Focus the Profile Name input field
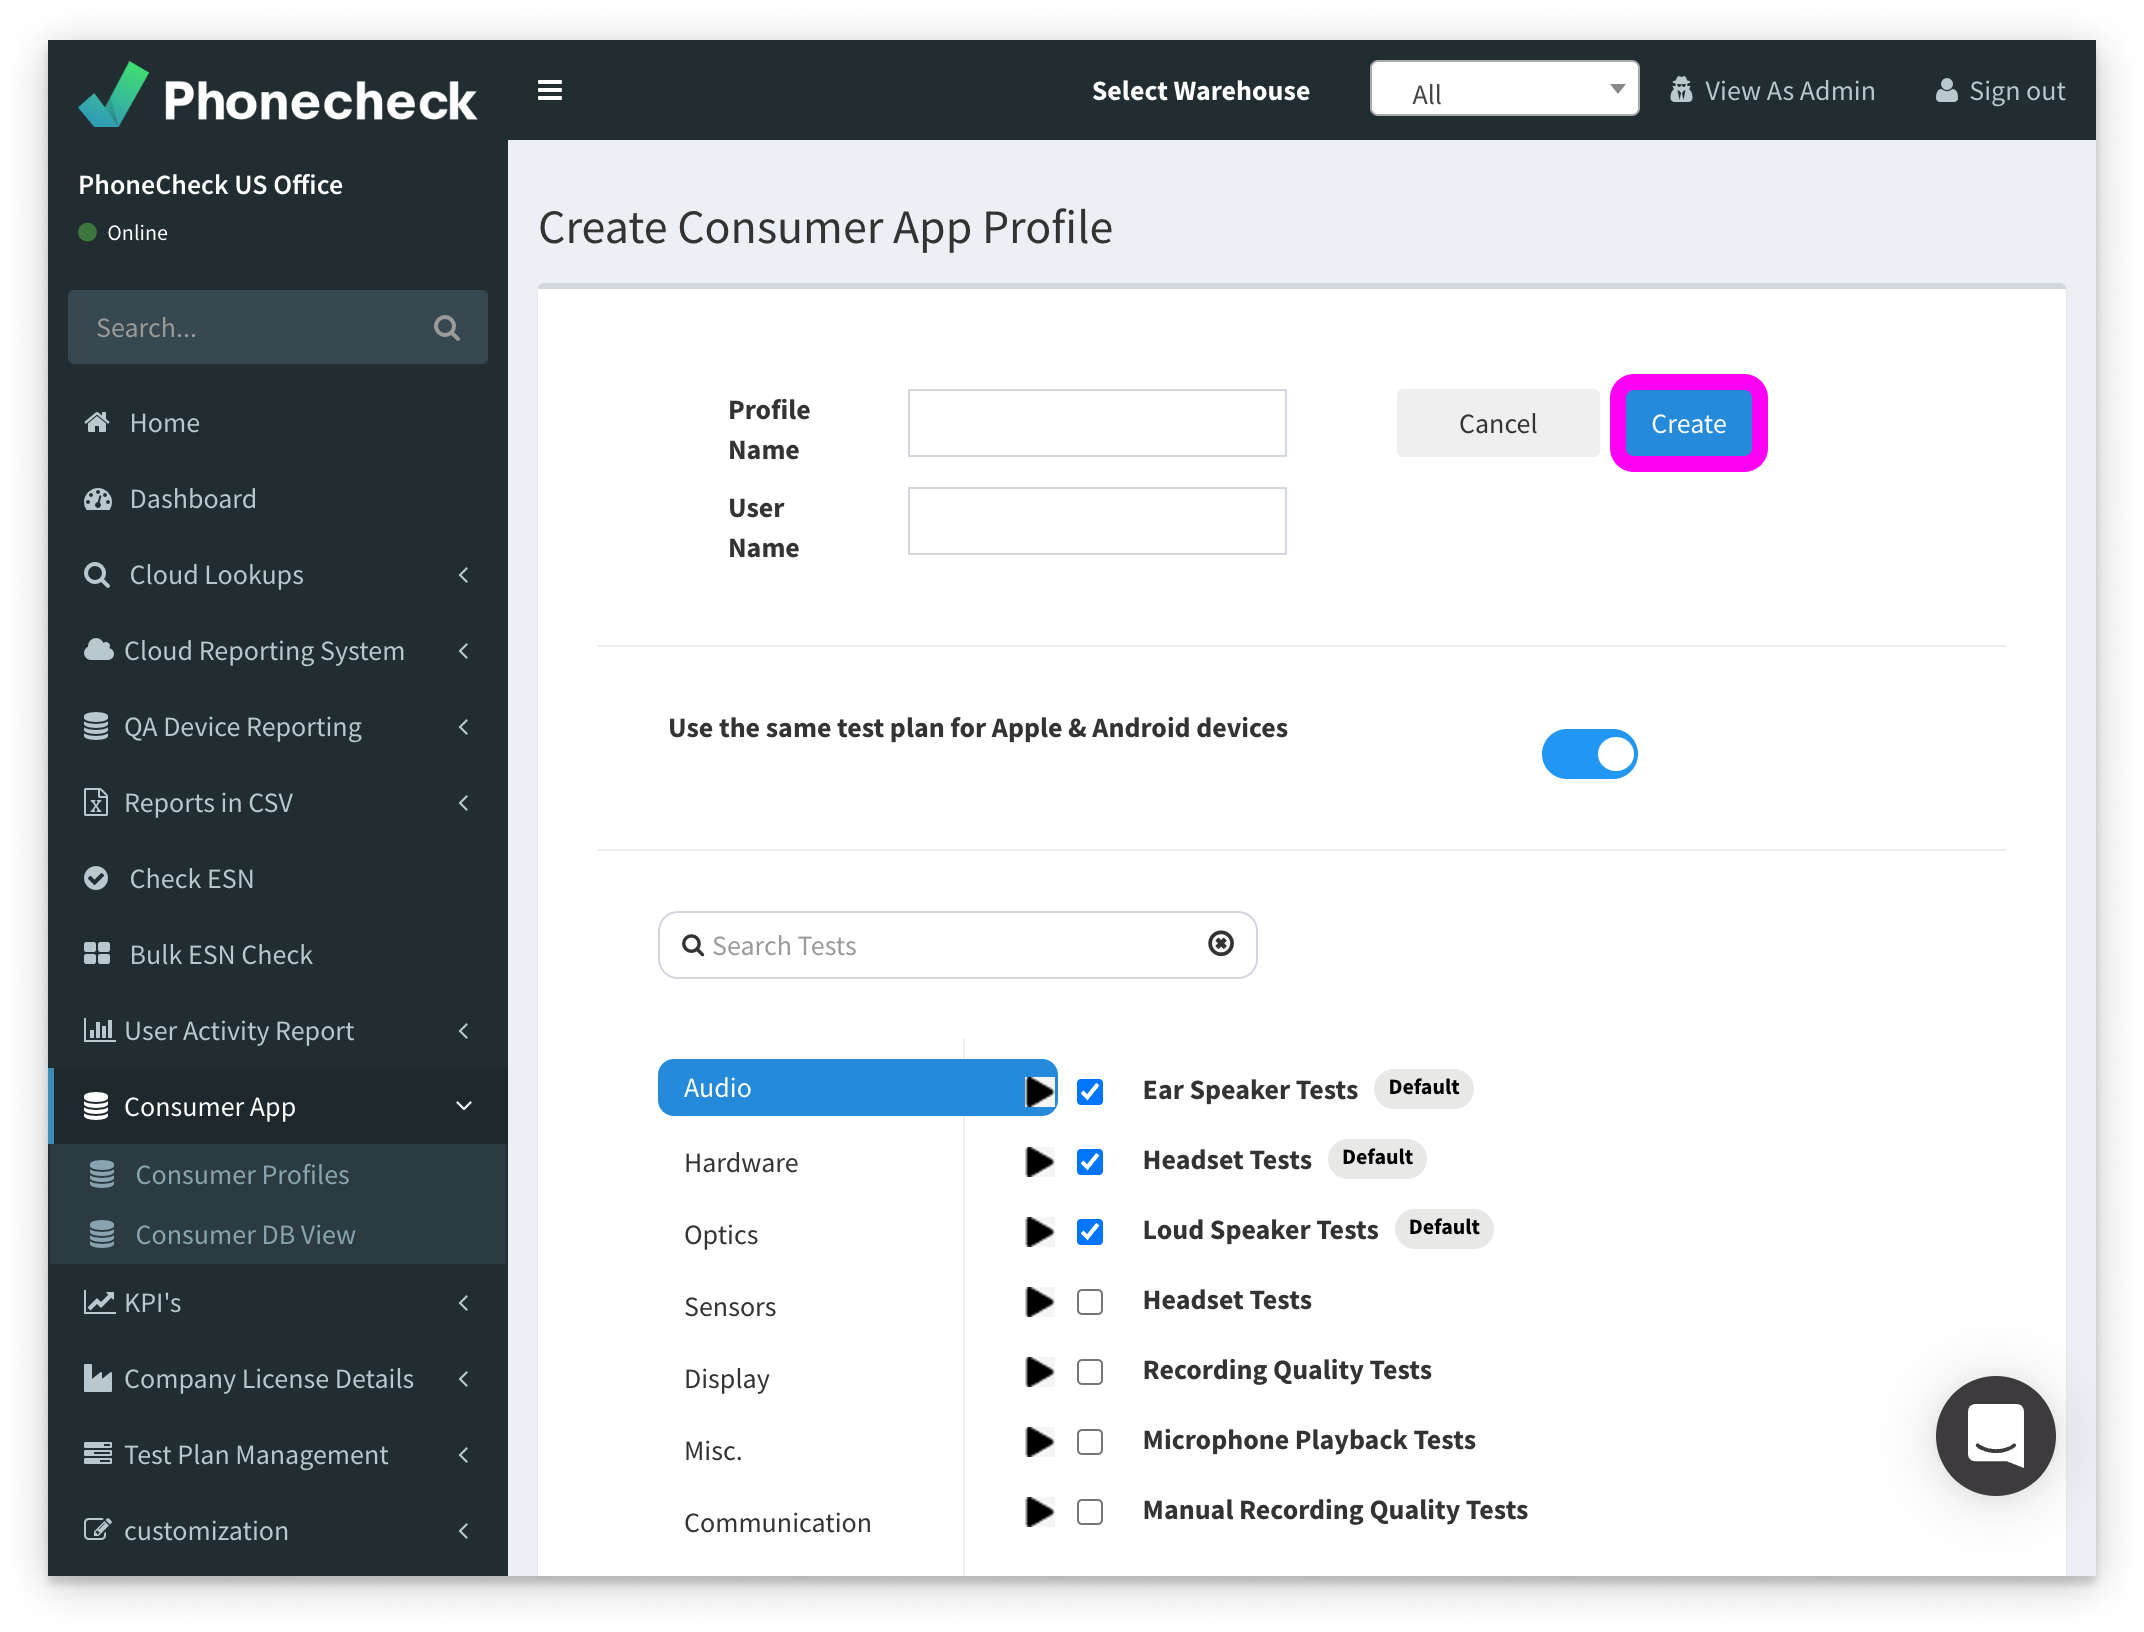The height and width of the screenshot is (1632, 2144). tap(1096, 423)
